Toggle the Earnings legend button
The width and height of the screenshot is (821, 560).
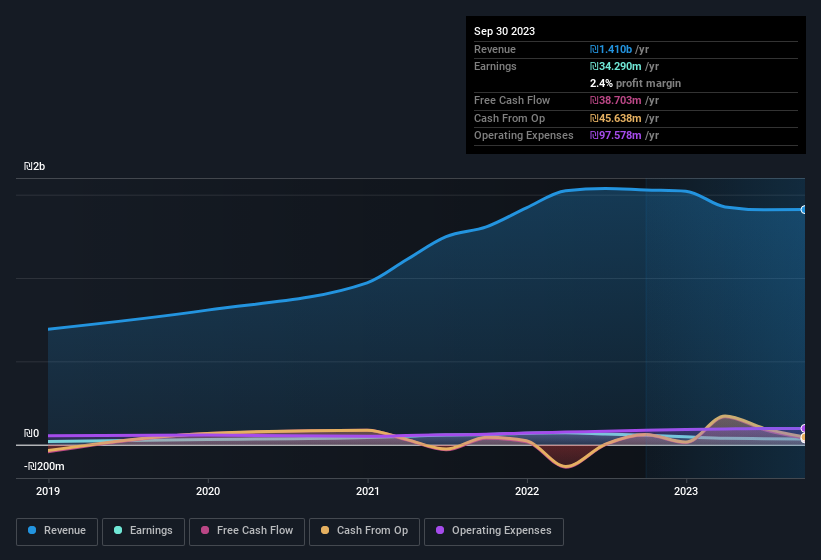pyautogui.click(x=143, y=531)
